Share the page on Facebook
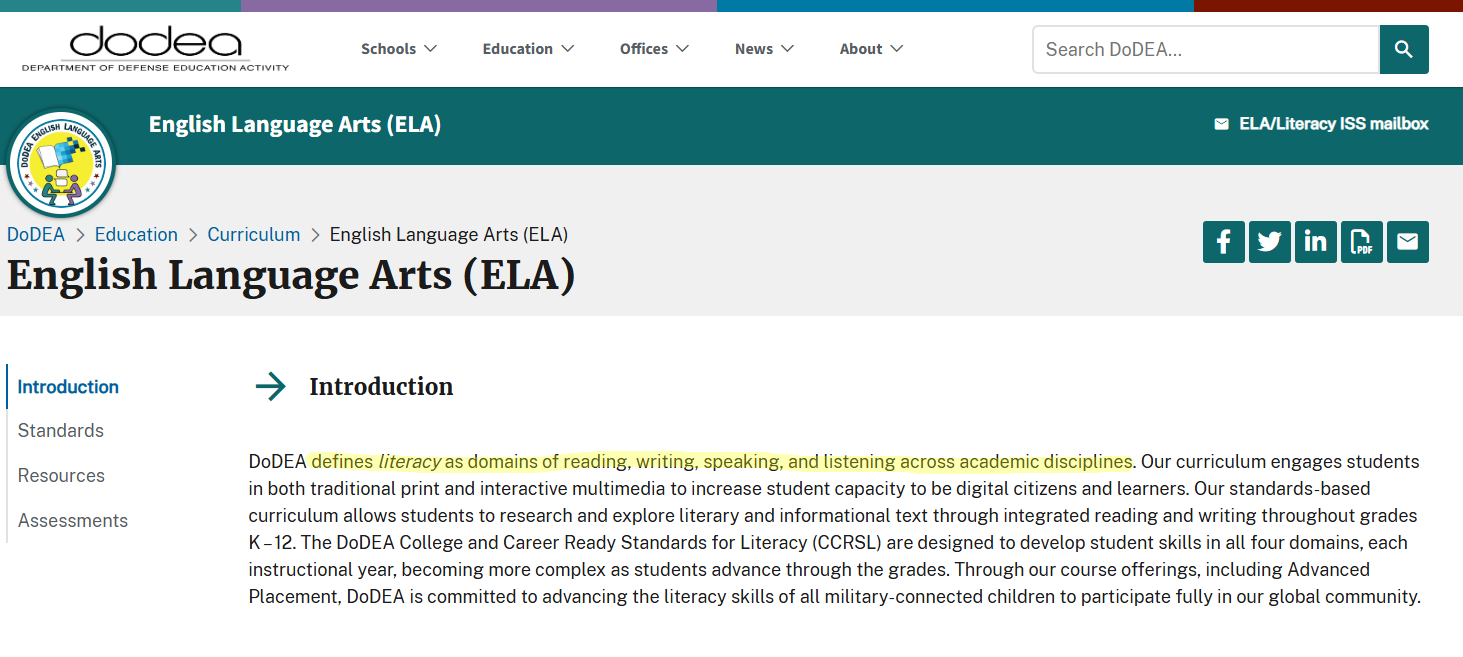This screenshot has height=657, width=1463. [1223, 241]
